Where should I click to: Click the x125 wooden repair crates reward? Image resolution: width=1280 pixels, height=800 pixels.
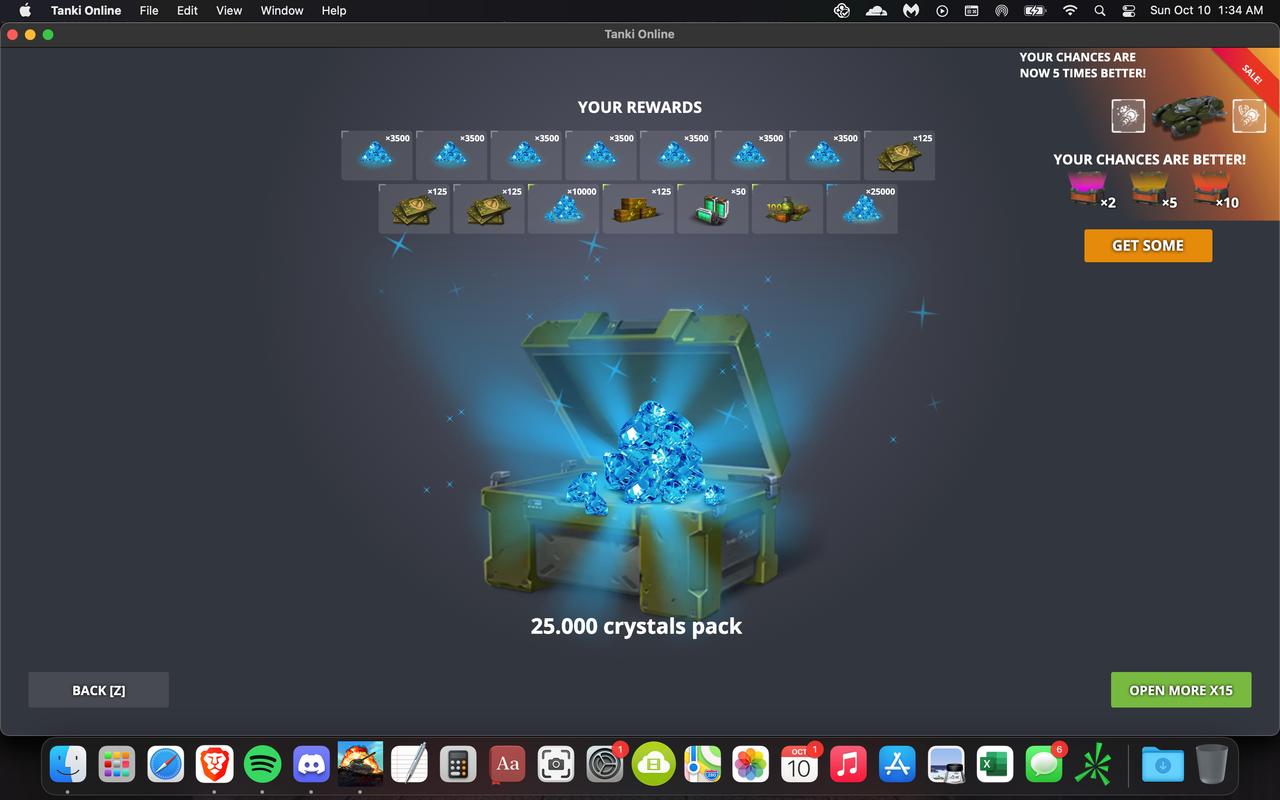pyautogui.click(x=638, y=208)
